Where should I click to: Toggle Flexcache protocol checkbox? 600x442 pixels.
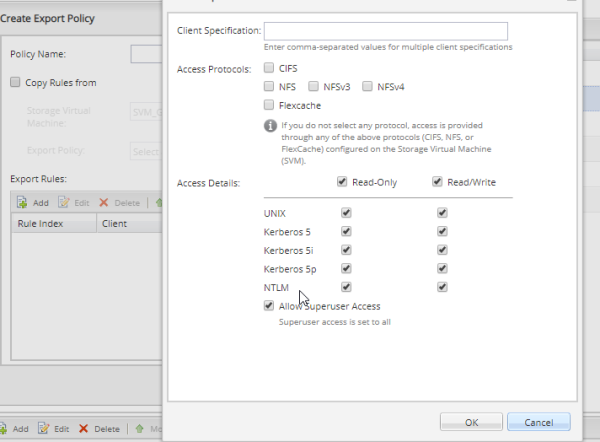(x=270, y=105)
